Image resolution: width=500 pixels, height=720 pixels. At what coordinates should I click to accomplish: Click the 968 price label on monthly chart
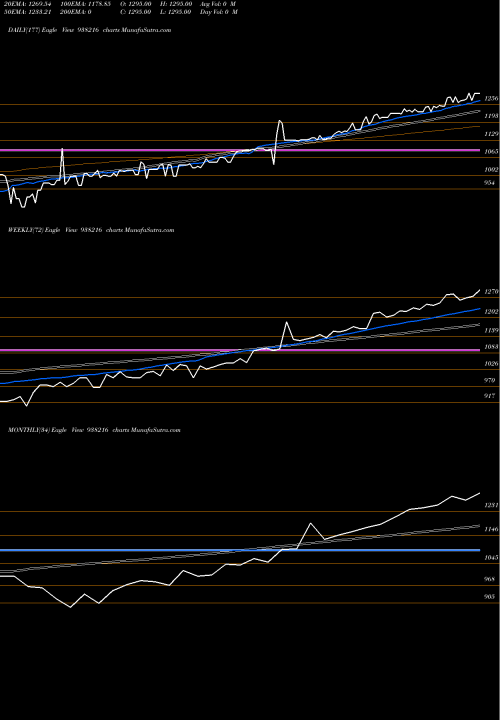(x=490, y=580)
